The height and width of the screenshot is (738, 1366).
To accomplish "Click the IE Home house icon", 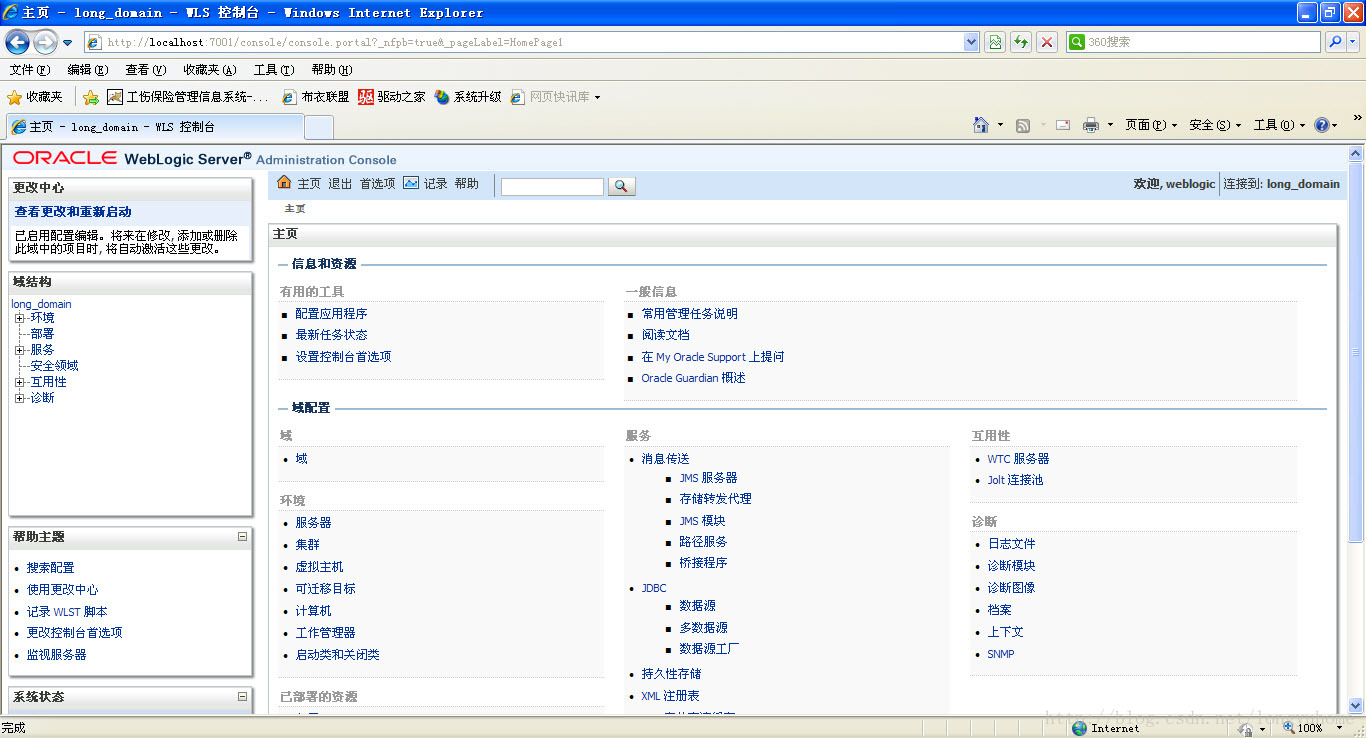I will coord(981,125).
